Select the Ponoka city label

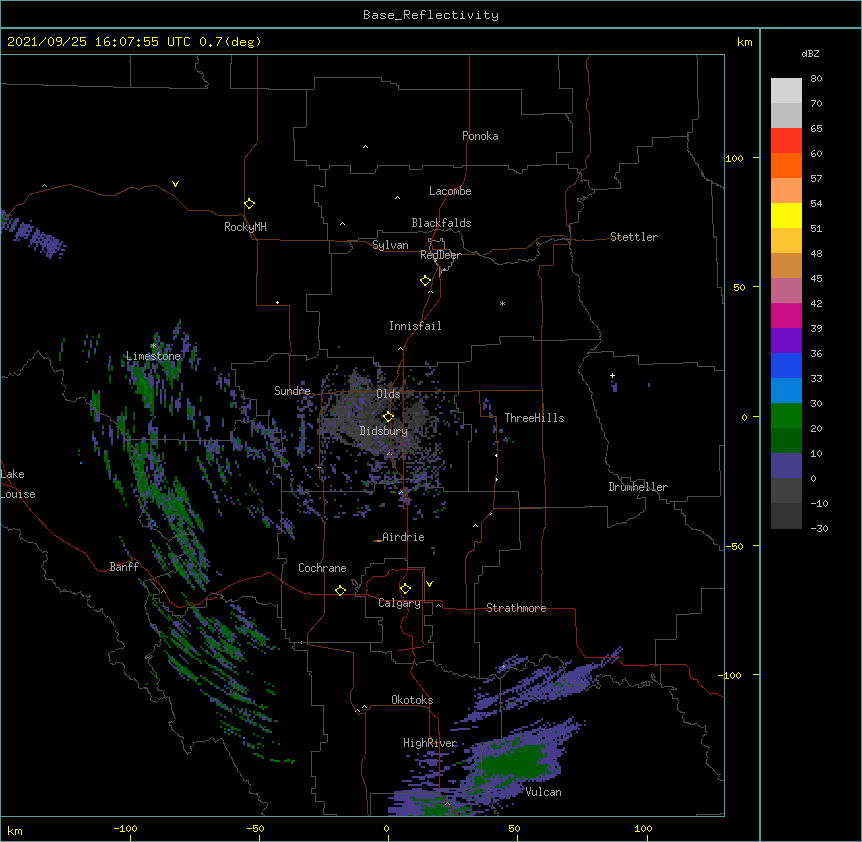[480, 136]
